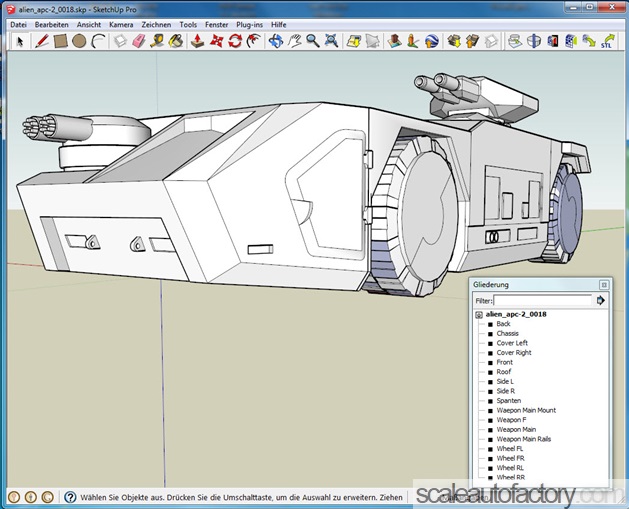Click the Get Models download icon
Screen dimensions: 629x509
pos(454,41)
